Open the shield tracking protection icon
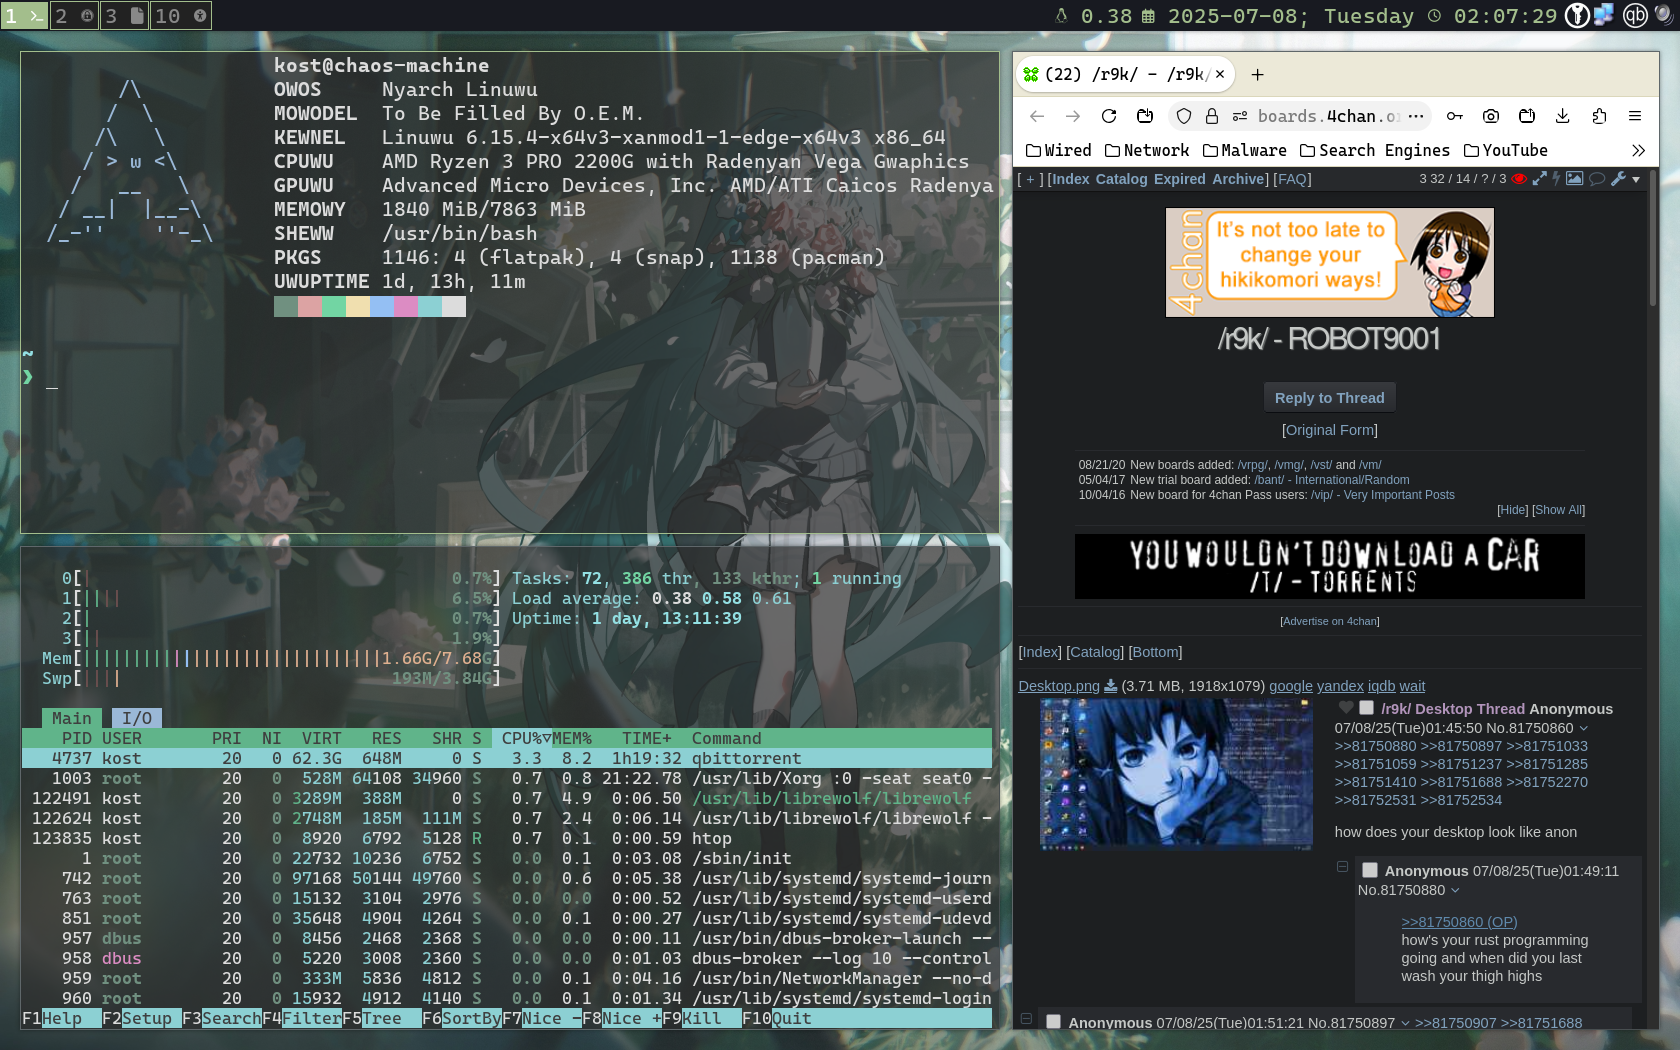Image resolution: width=1680 pixels, height=1050 pixels. 1184,116
